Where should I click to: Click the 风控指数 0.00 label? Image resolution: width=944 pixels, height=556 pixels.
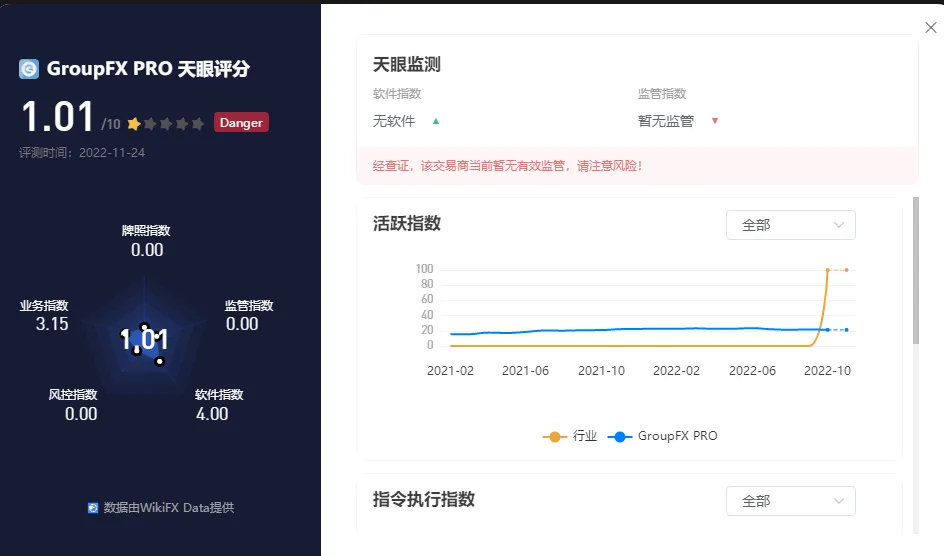click(x=73, y=405)
